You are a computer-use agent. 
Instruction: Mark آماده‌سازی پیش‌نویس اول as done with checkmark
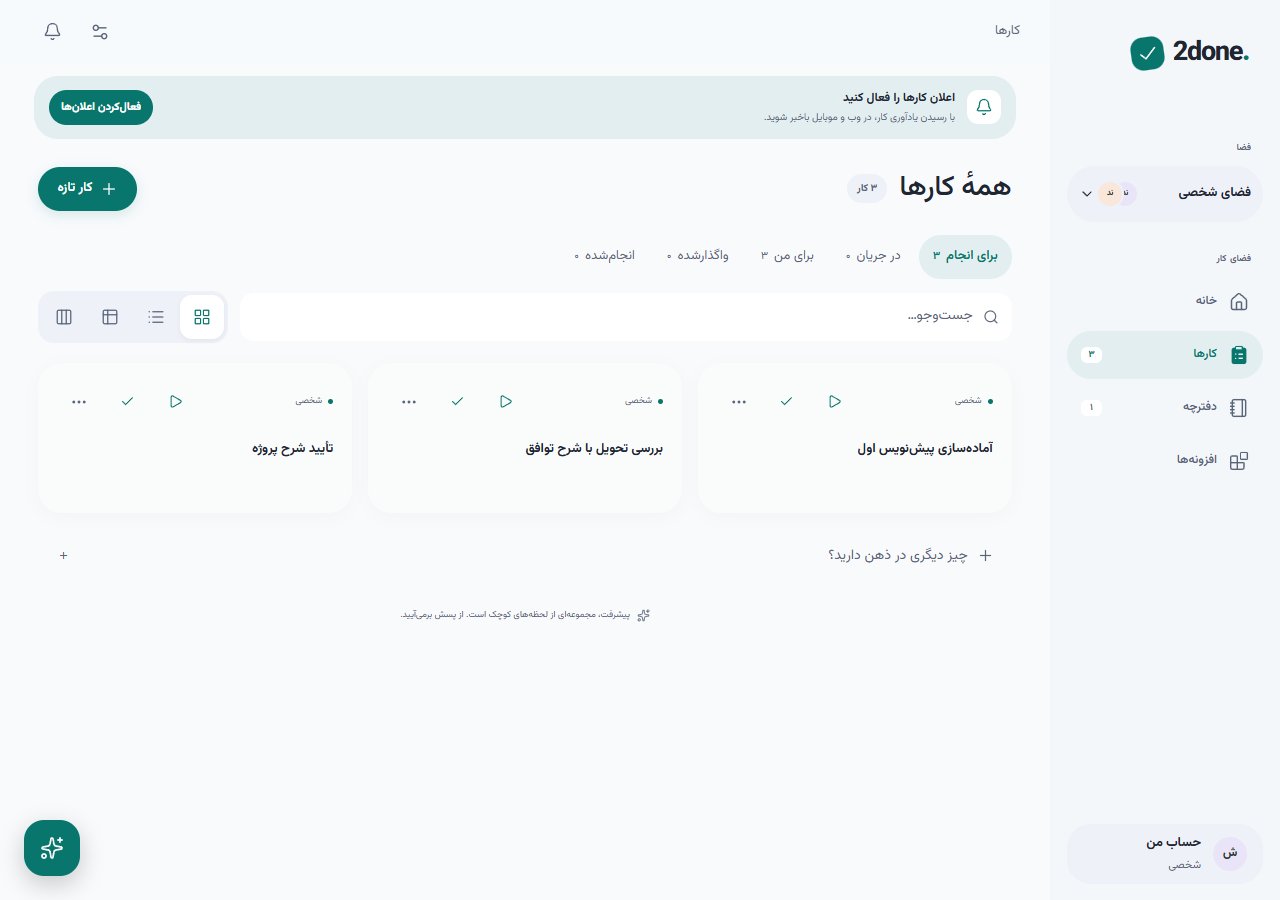(786, 401)
